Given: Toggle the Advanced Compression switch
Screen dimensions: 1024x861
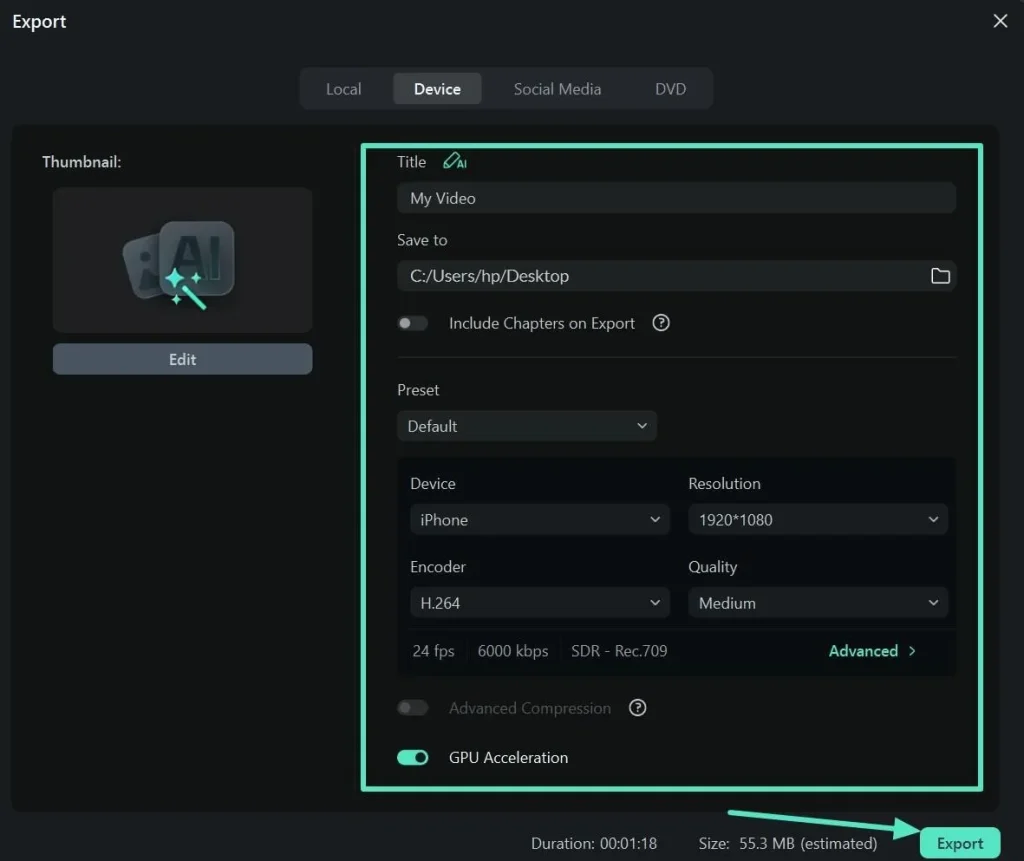Looking at the screenshot, I should (x=412, y=707).
